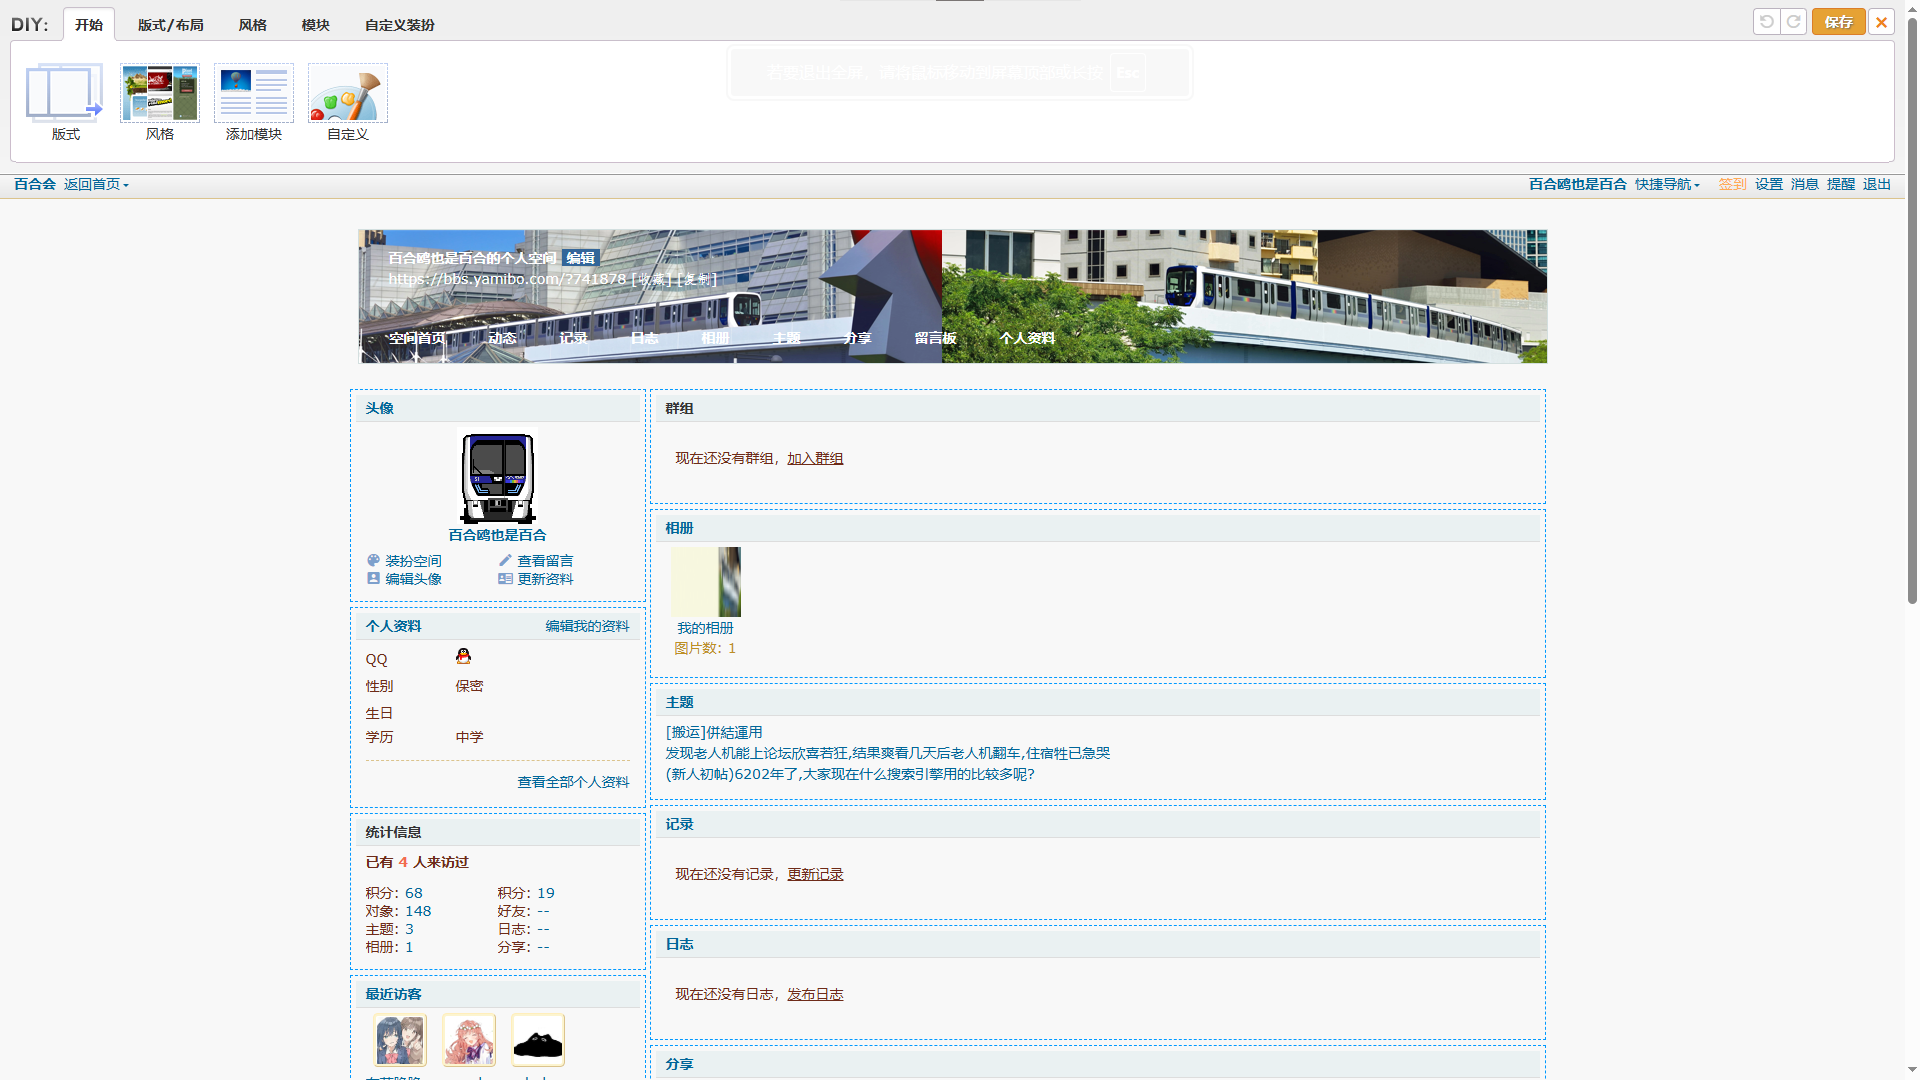Image resolution: width=1920 pixels, height=1080 pixels.
Task: Click the 添加模块 add module icon
Action: [254, 93]
